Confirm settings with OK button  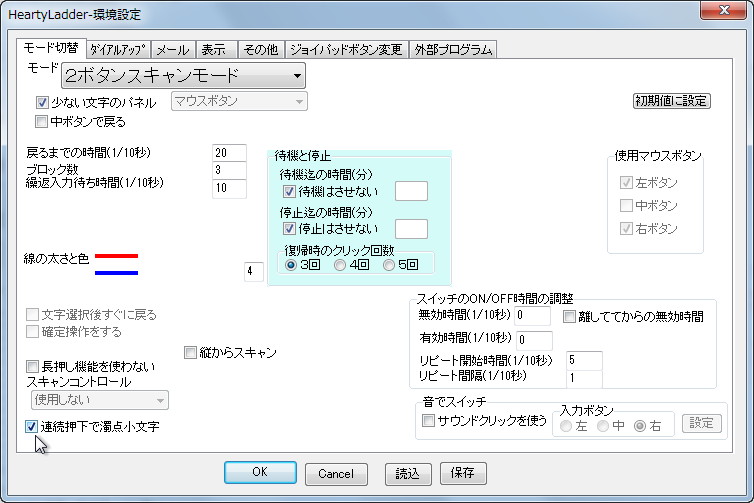(260, 472)
